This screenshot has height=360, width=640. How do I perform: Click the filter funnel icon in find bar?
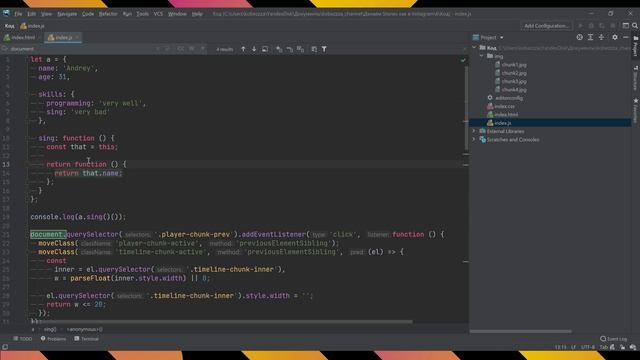point(324,49)
